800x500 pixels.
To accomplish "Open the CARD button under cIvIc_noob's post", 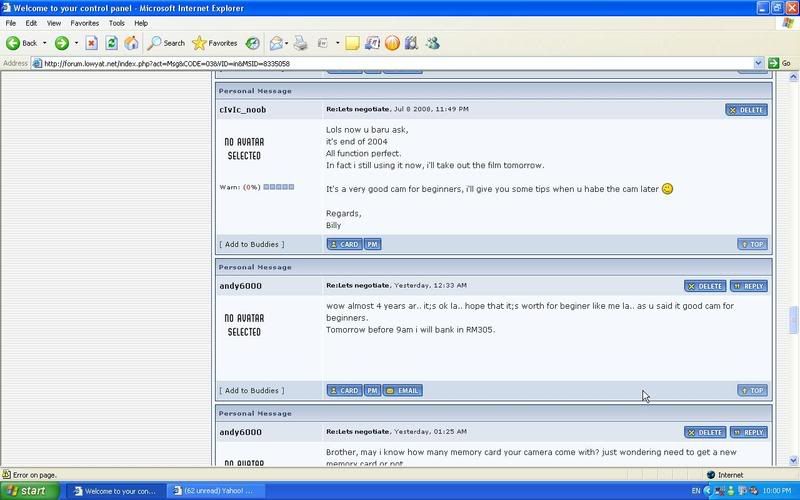I will coord(344,244).
